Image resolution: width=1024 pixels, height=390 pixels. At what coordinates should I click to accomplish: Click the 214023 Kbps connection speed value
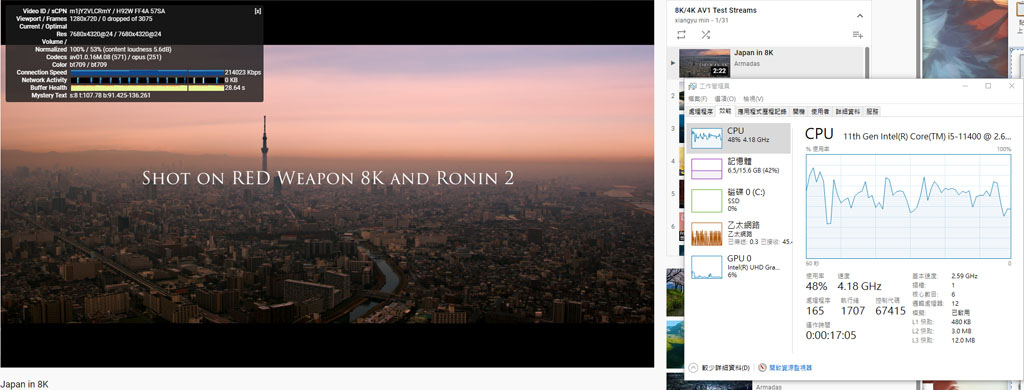pyautogui.click(x=243, y=73)
